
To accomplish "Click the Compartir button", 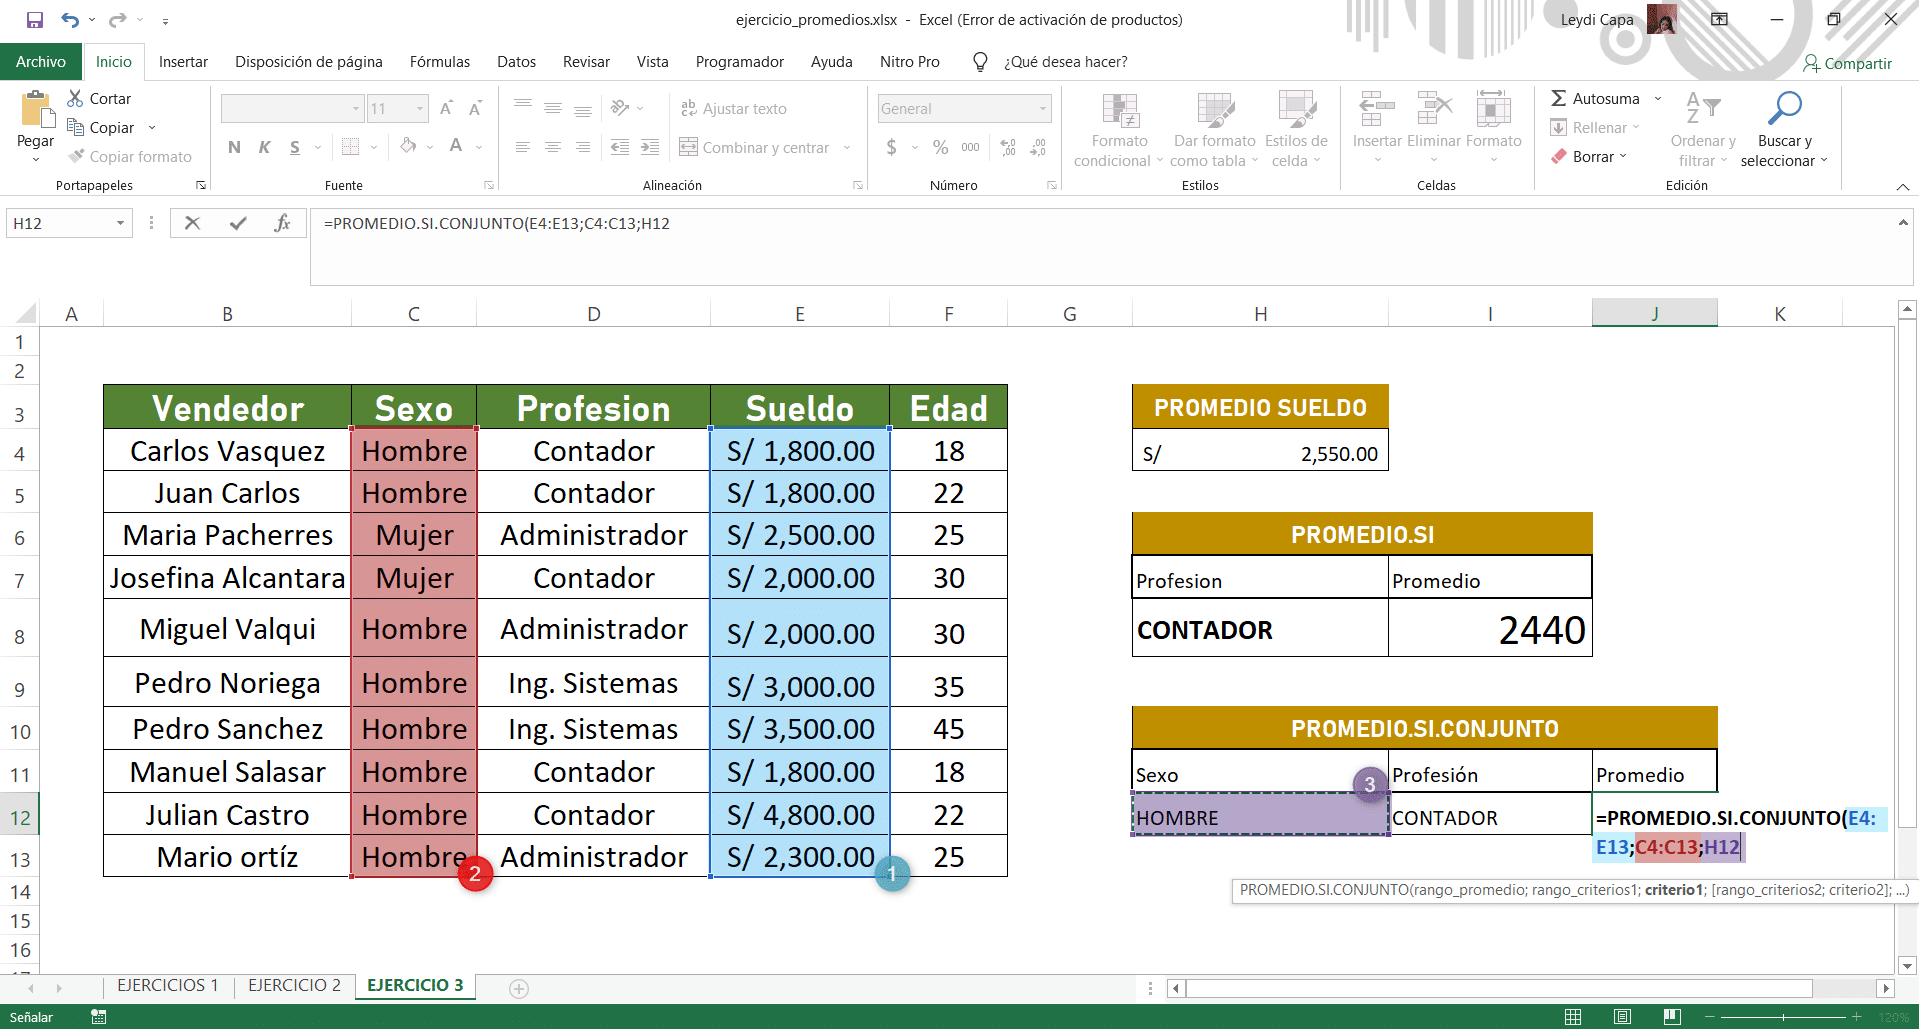I will pos(1849,63).
